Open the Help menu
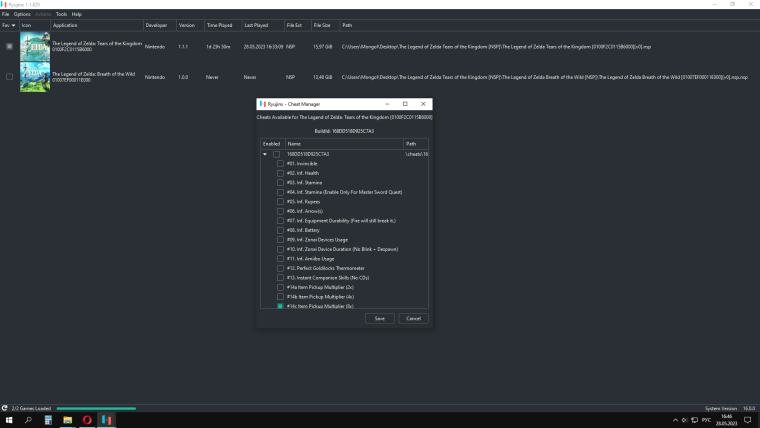The height and width of the screenshot is (428, 760). [x=77, y=14]
